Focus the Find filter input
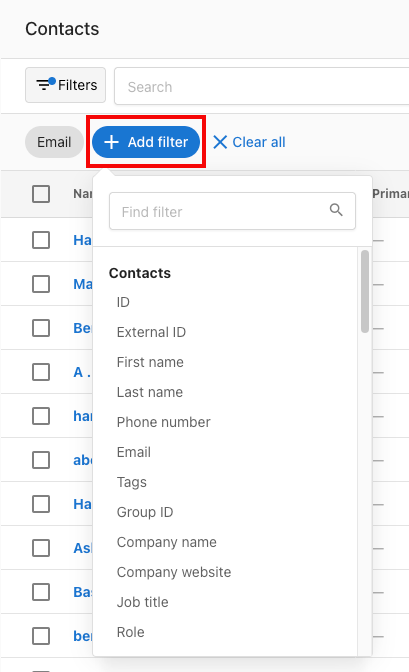 tap(232, 211)
